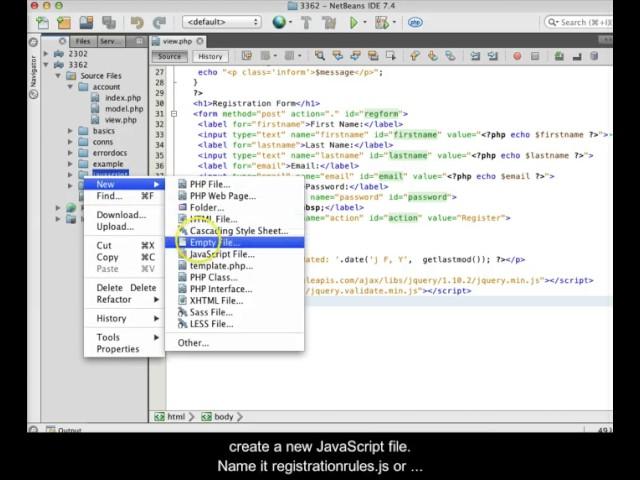The width and height of the screenshot is (640, 480).
Task: Collapse the Source Files node
Action: [58, 76]
